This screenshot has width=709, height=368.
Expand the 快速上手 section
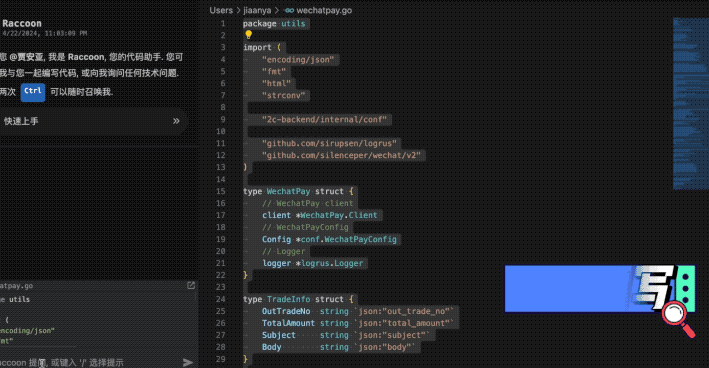coord(92,121)
